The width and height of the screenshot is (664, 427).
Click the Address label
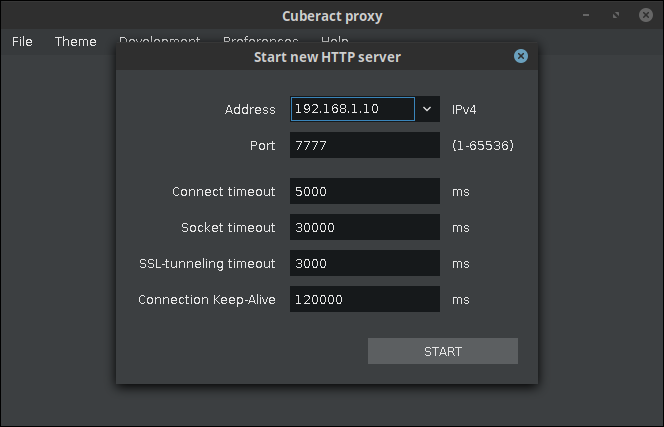pyautogui.click(x=250, y=110)
